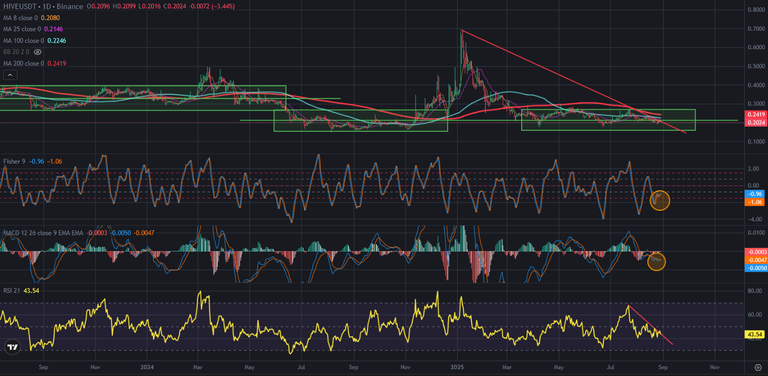This screenshot has width=768, height=376.
Task: Click the 2.00 level on the Fisher scale
Action: 753,169
